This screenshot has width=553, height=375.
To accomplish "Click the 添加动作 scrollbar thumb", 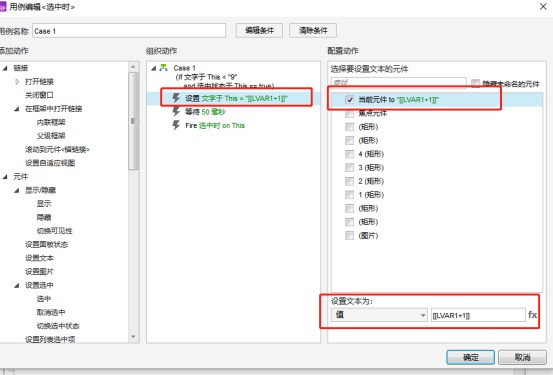I will 133,121.
